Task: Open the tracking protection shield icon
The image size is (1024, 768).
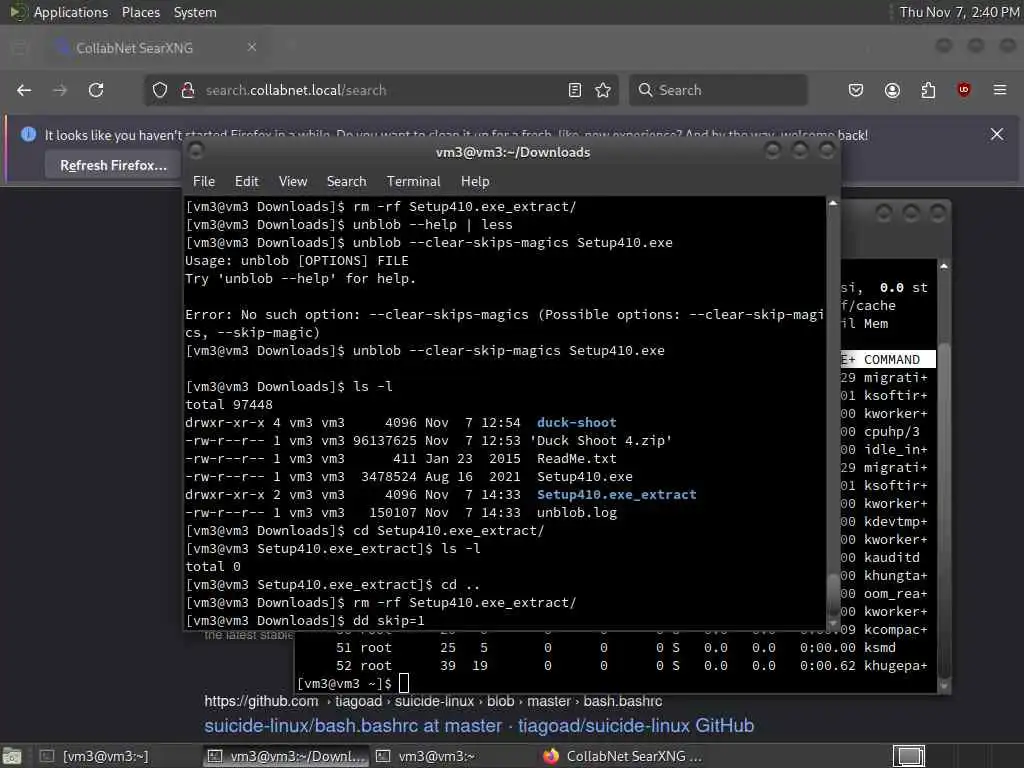Action: click(x=160, y=90)
